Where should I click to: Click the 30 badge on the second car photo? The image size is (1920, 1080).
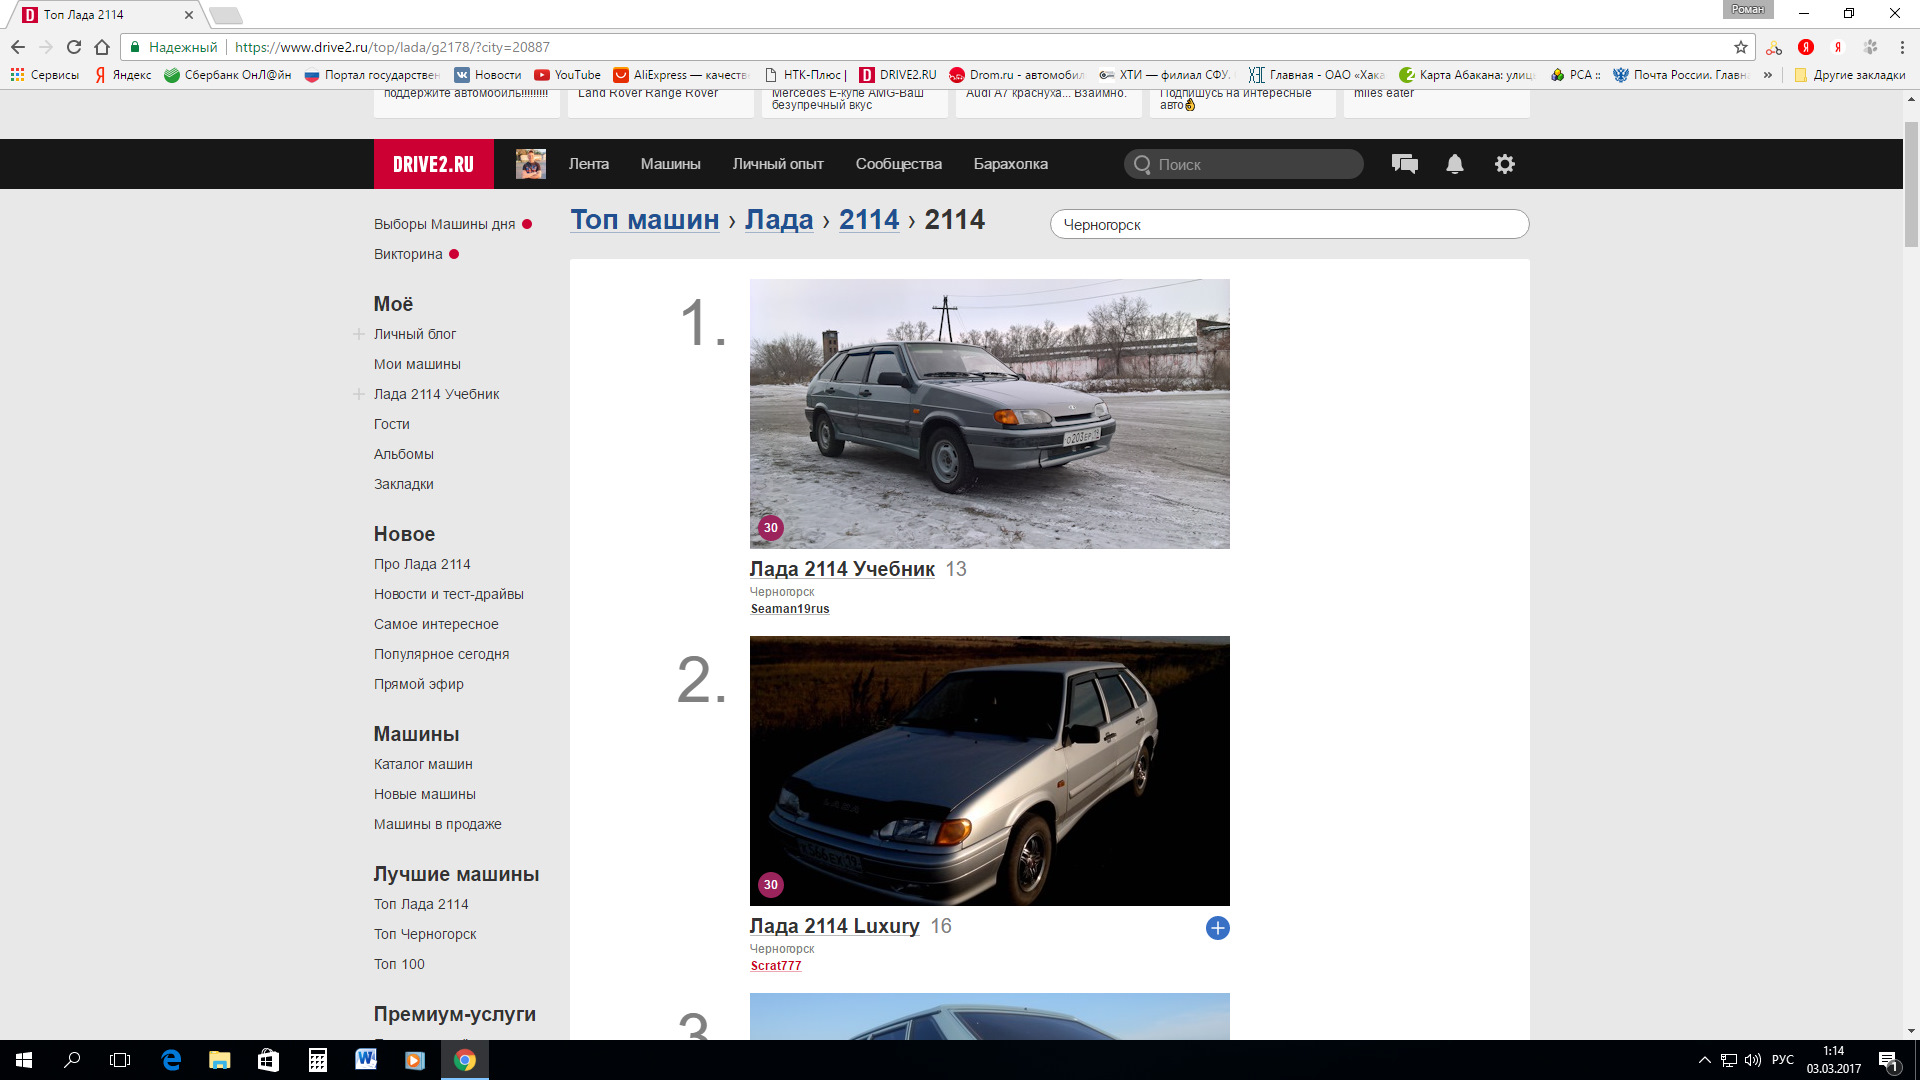(770, 885)
